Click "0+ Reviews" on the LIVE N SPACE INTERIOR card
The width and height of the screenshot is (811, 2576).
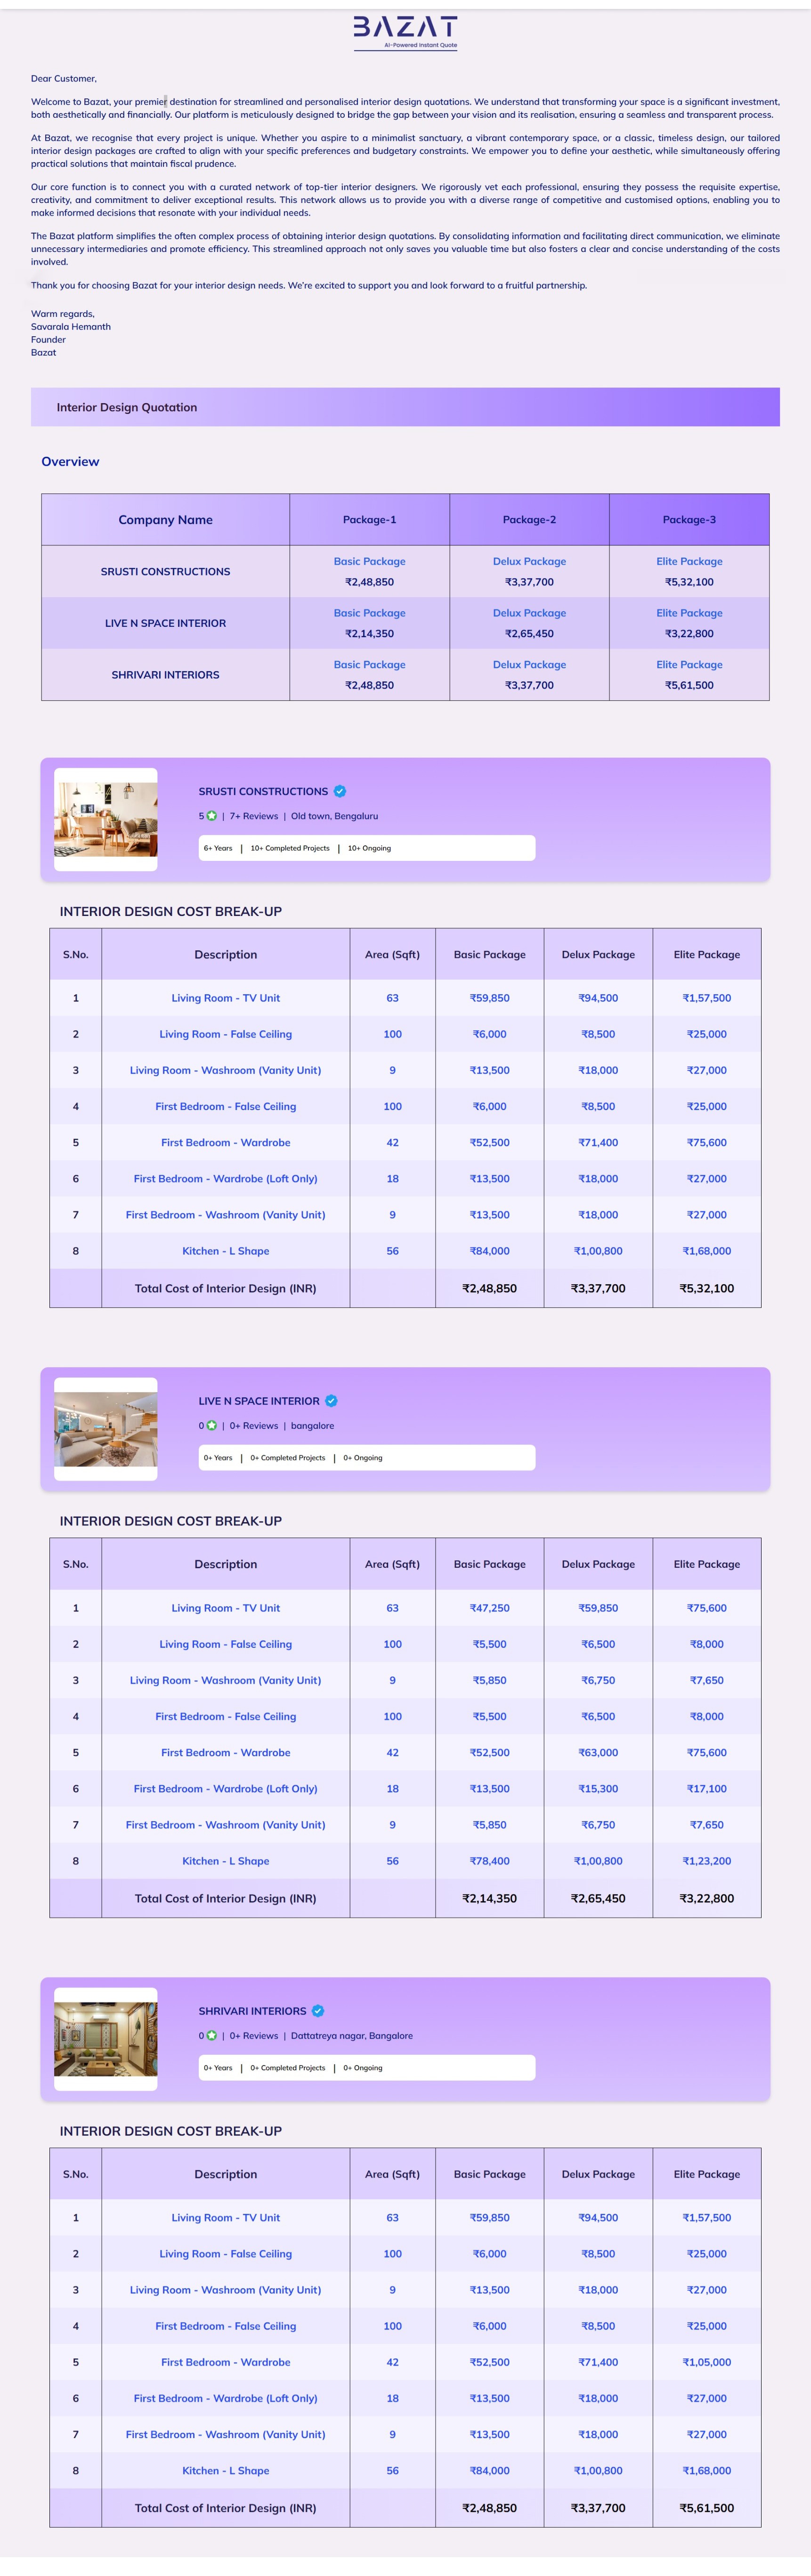point(254,1426)
